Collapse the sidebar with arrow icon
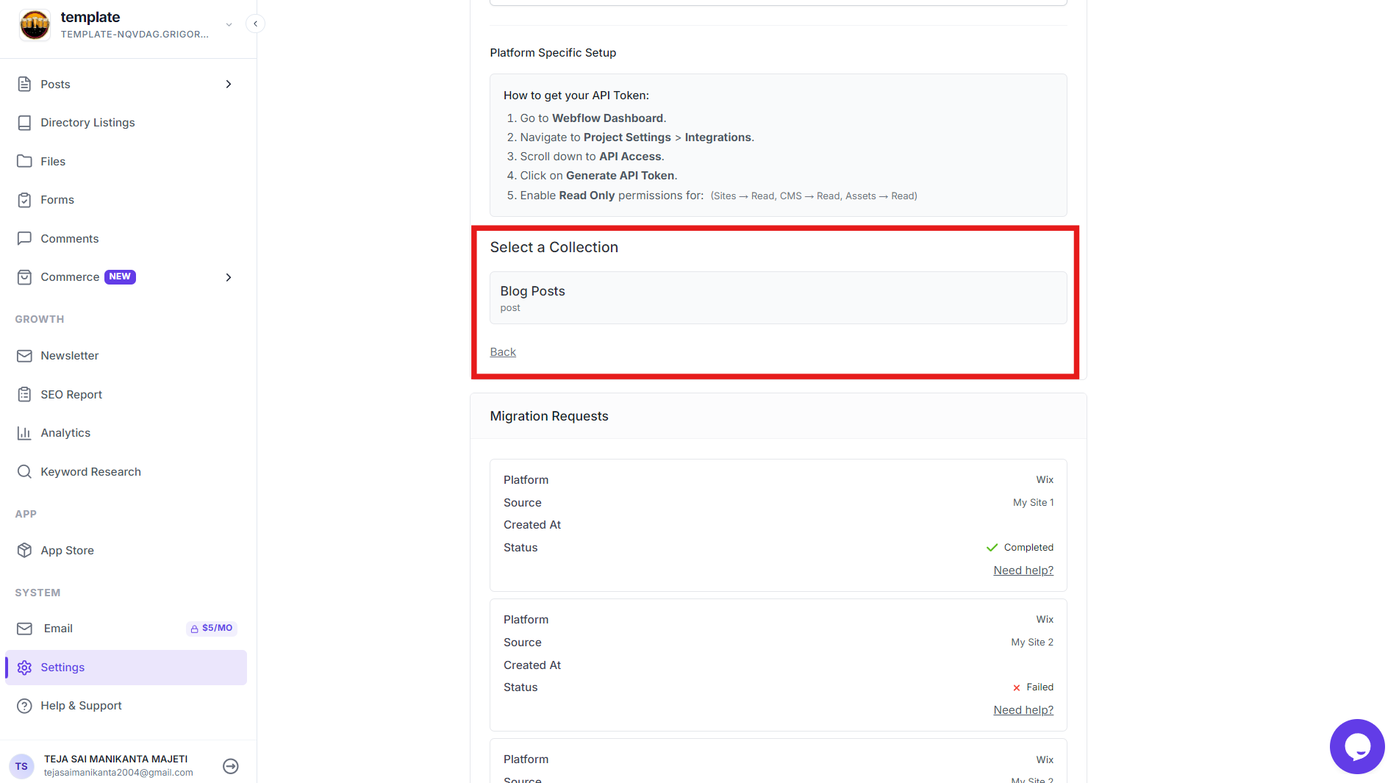Viewport: 1399px width, 783px height. tap(255, 23)
